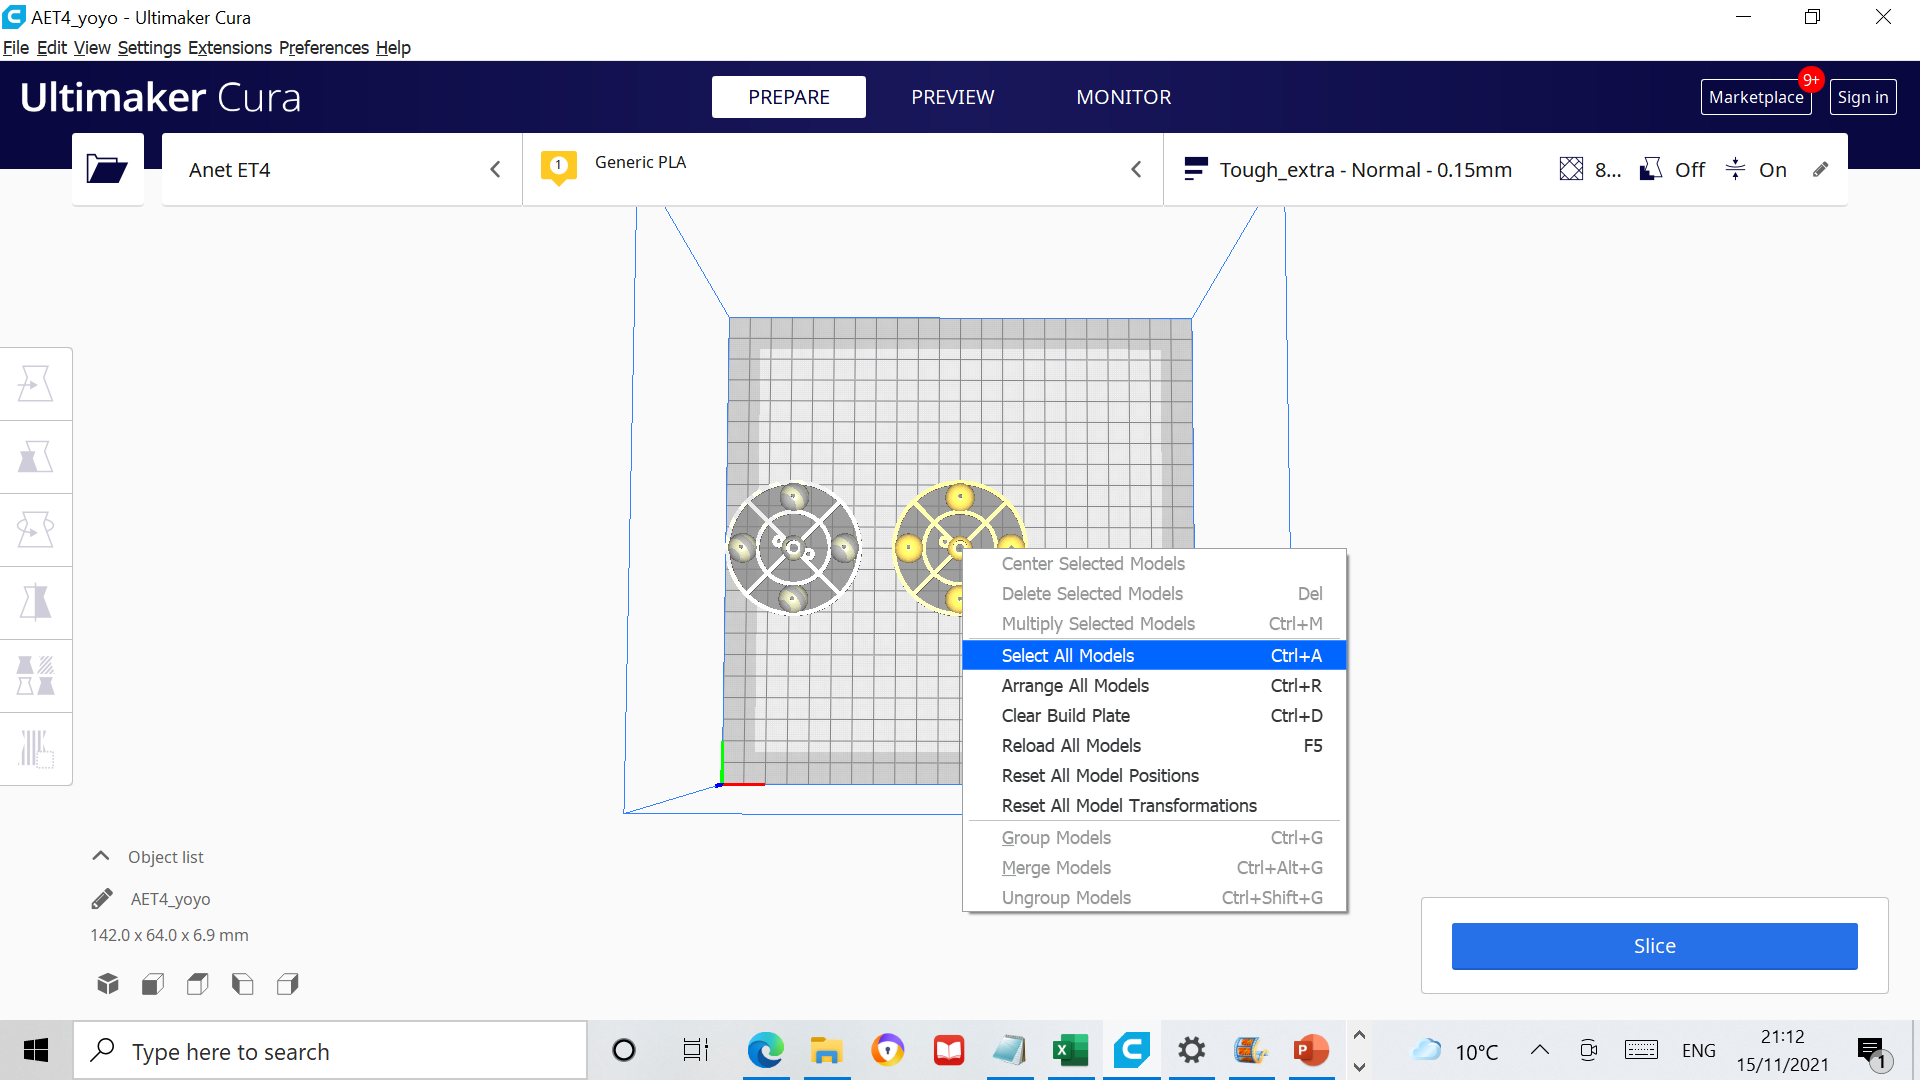The image size is (1920, 1080).
Task: Open the Preferences menu
Action: [x=324, y=47]
